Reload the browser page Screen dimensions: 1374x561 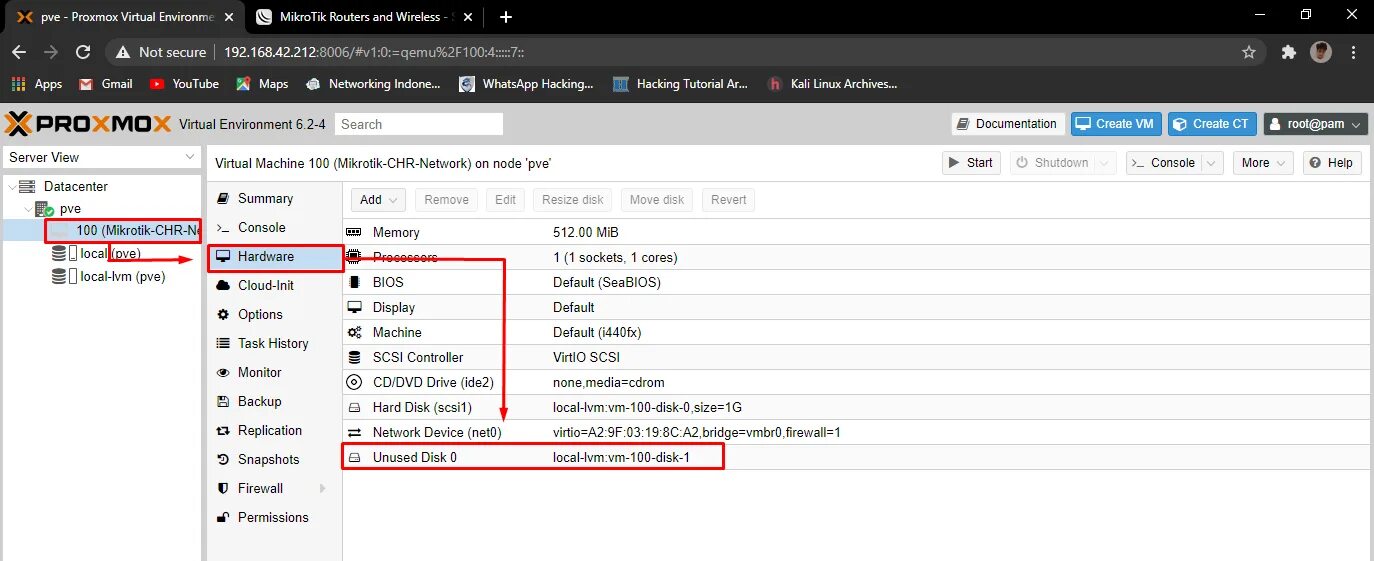point(83,52)
